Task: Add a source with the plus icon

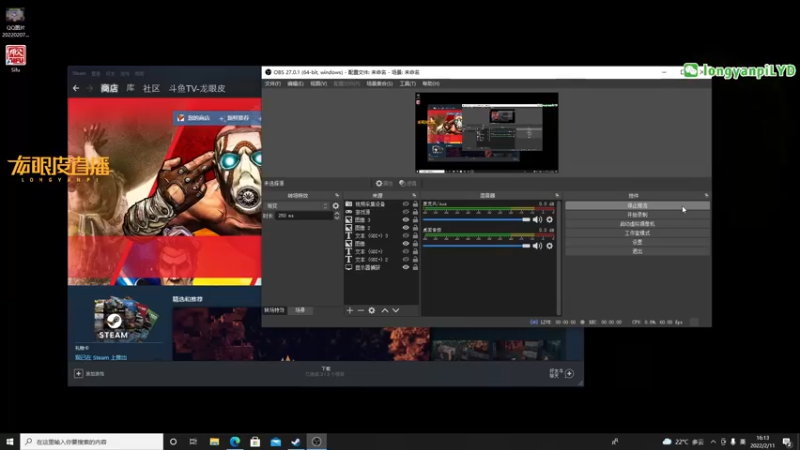Action: point(349,310)
